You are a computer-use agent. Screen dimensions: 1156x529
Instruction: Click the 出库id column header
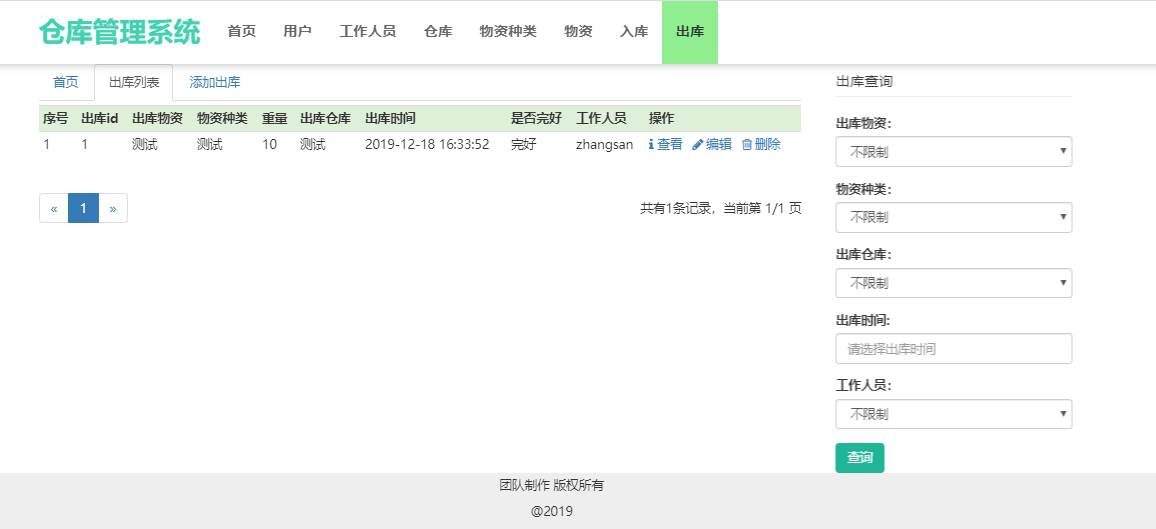(x=100, y=119)
